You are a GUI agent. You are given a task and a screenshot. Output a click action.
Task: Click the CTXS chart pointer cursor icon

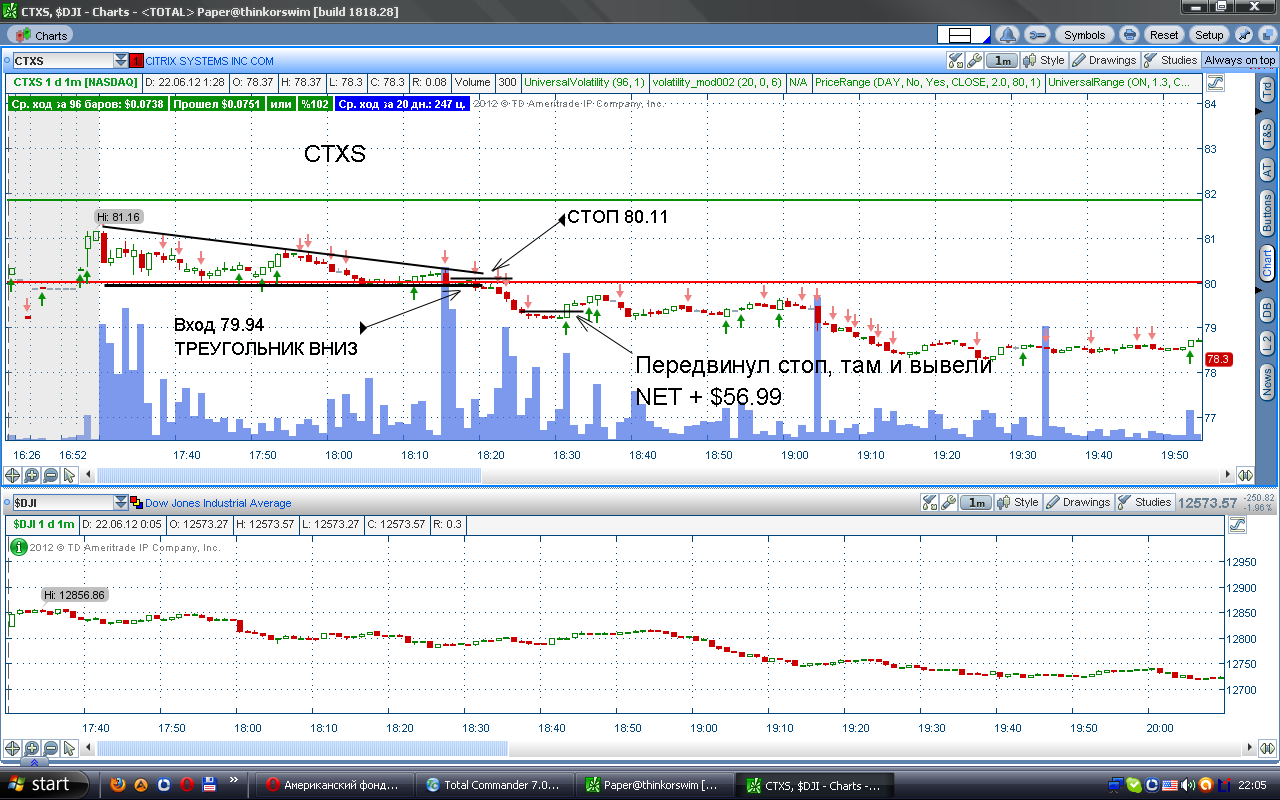[x=70, y=475]
